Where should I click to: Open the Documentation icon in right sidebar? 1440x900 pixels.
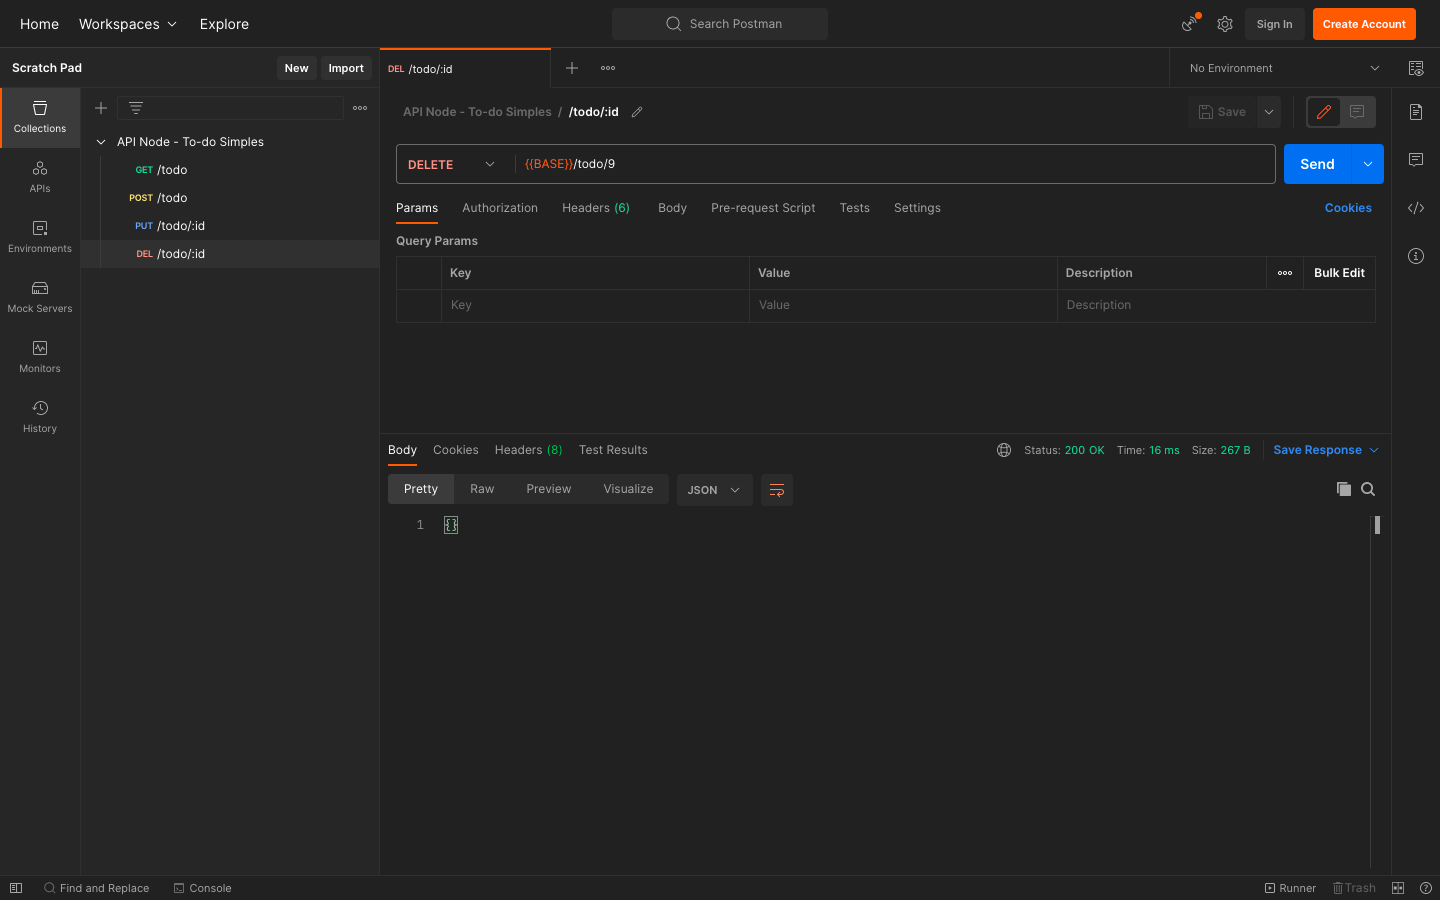pos(1416,112)
